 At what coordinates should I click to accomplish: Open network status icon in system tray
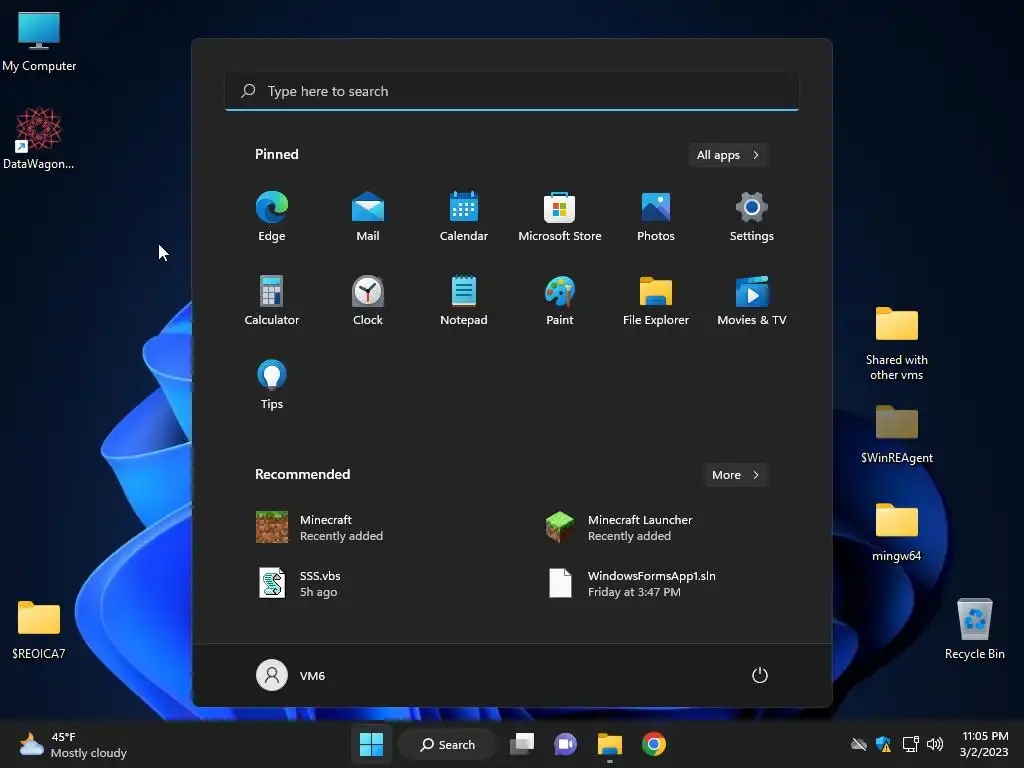tap(910, 744)
